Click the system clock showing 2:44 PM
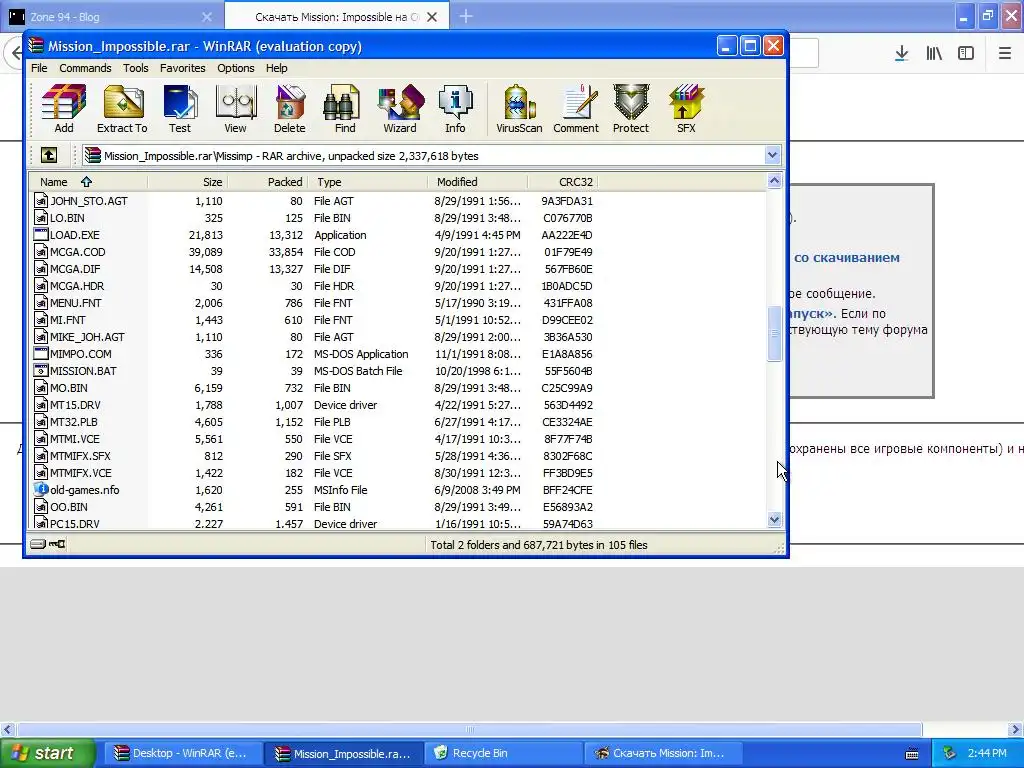 click(x=987, y=753)
